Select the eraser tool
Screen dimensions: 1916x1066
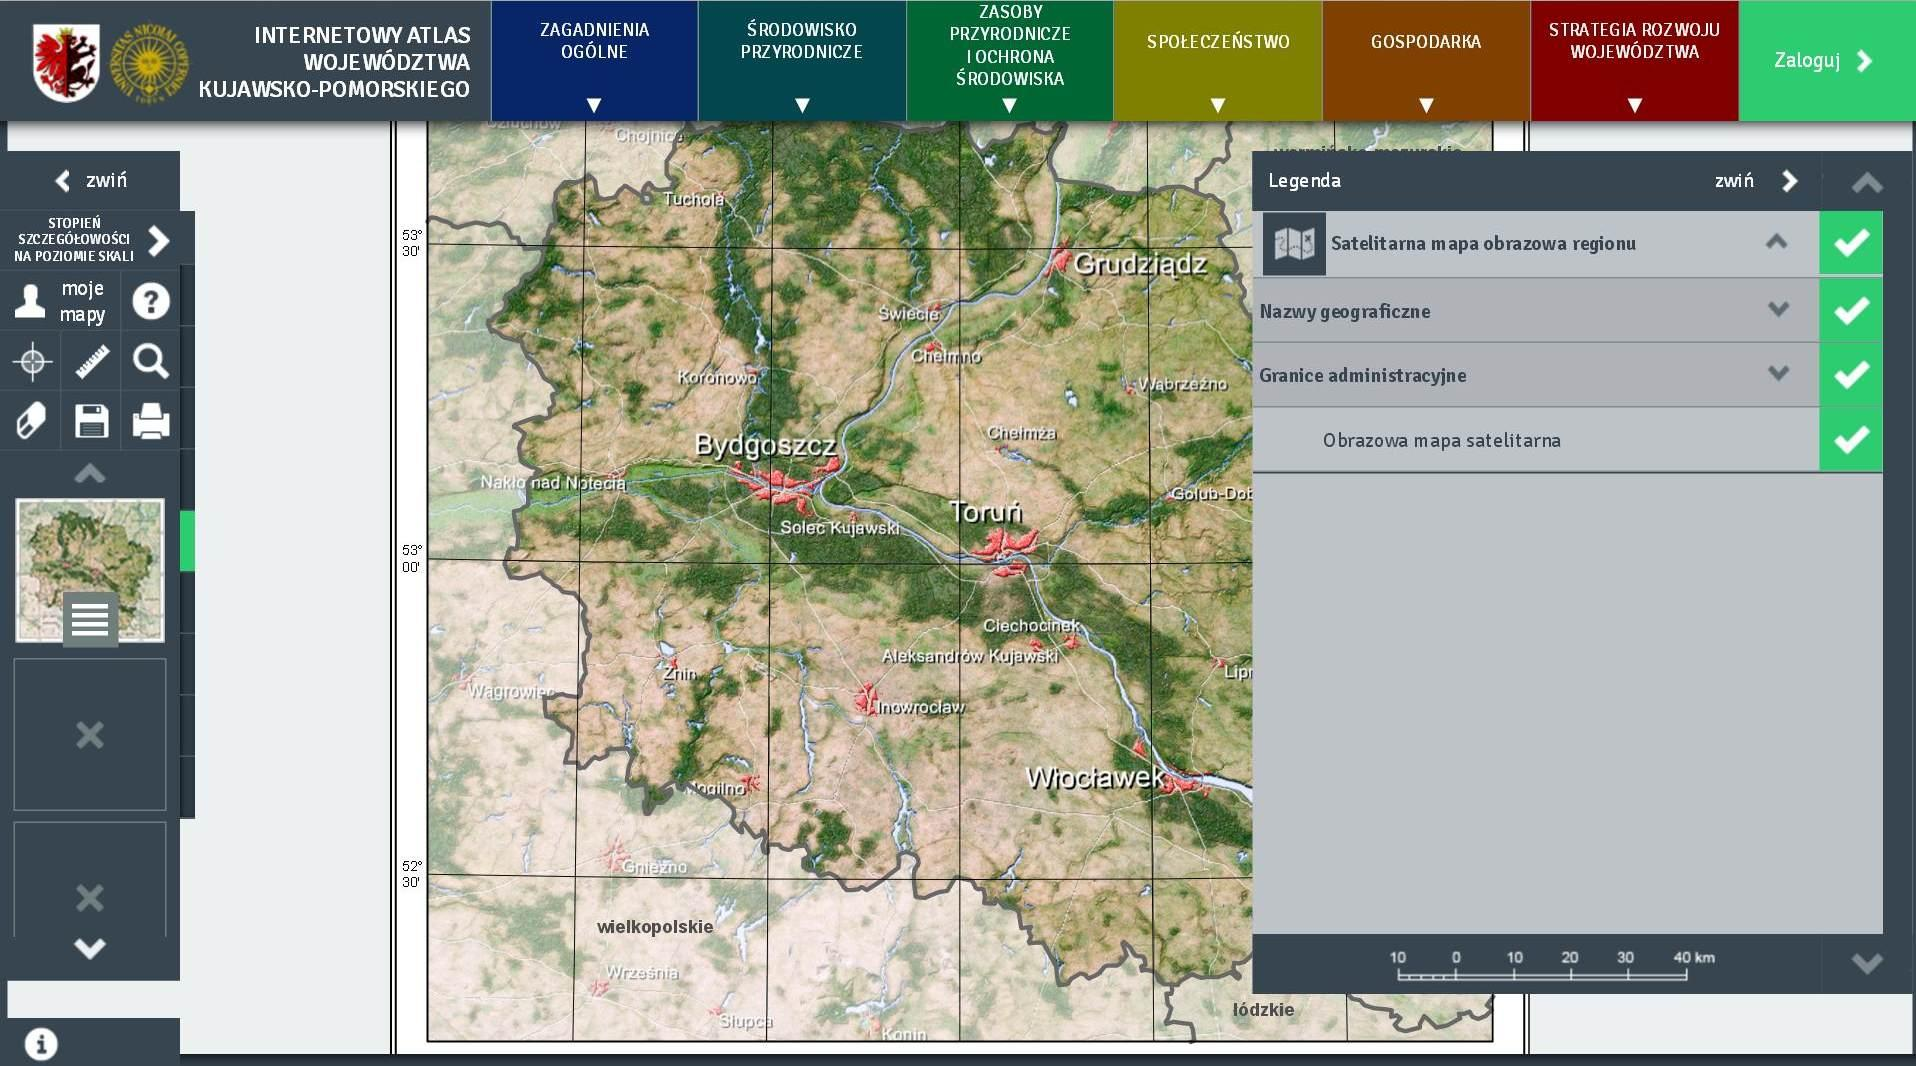pyautogui.click(x=32, y=421)
